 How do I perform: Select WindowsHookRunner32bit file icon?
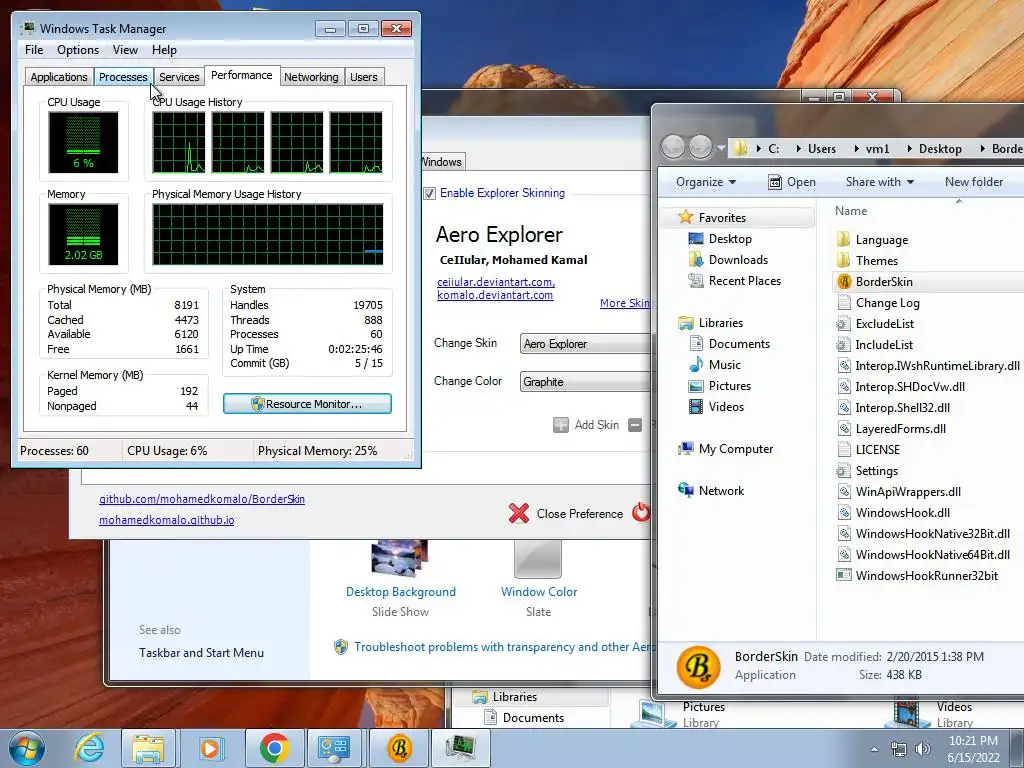[x=844, y=575]
